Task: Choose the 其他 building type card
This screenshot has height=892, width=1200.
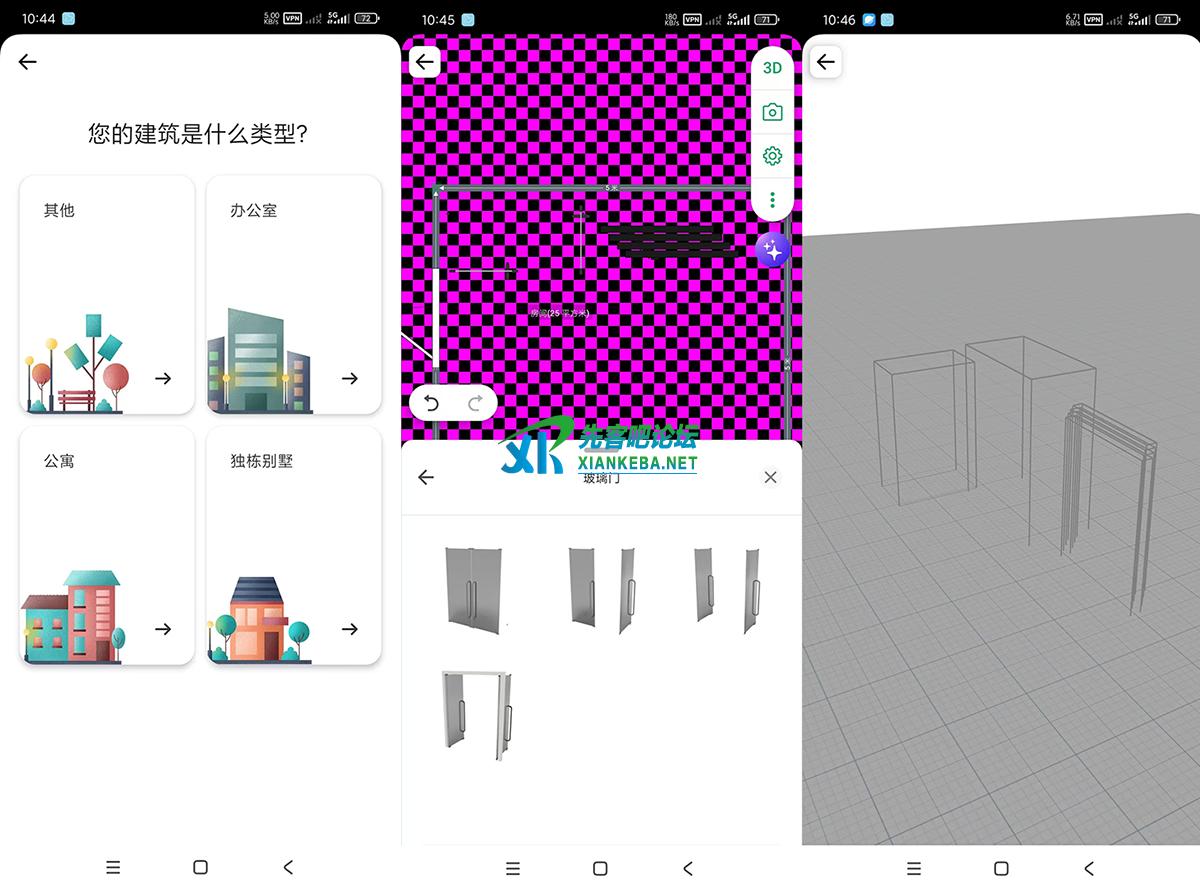Action: coord(107,295)
